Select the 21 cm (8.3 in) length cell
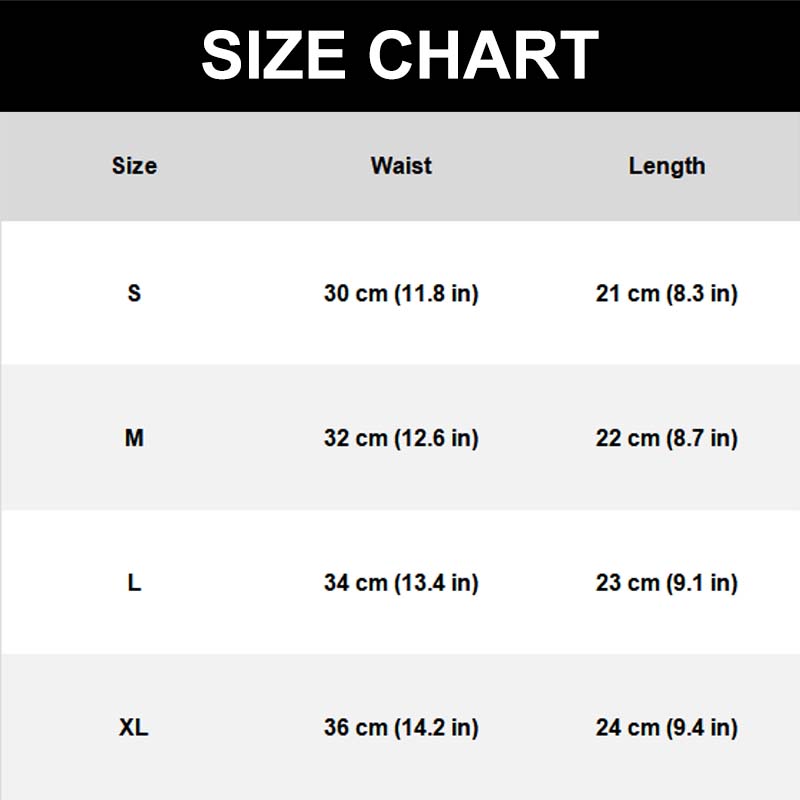 point(667,294)
